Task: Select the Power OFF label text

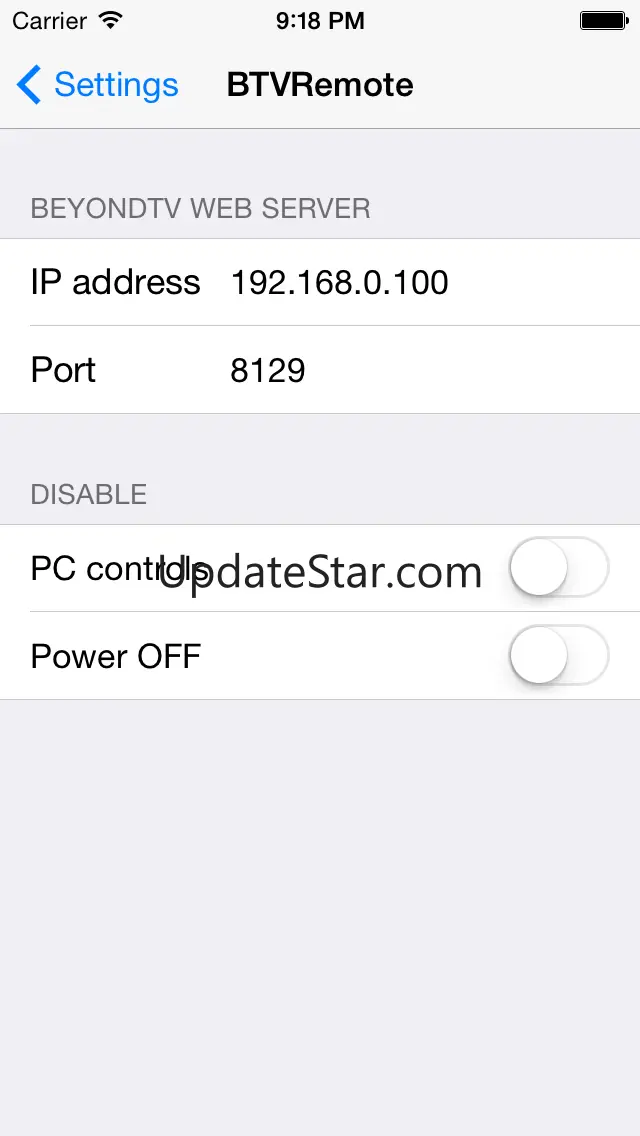Action: tap(116, 656)
